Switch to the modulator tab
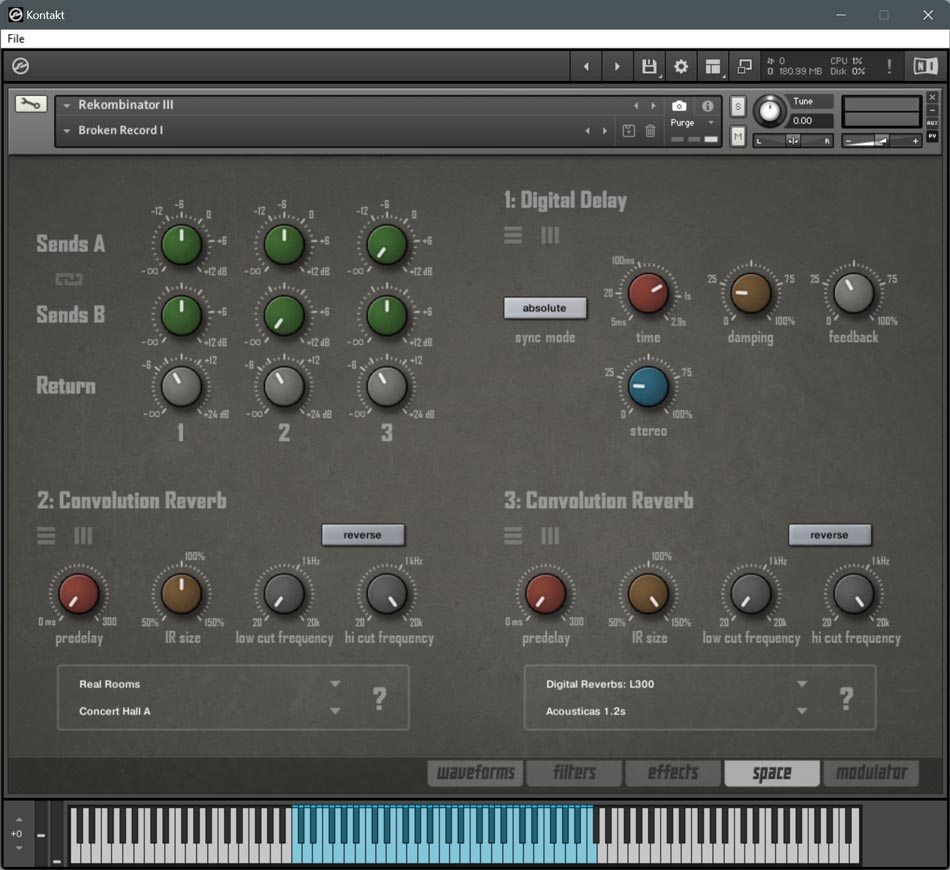950x870 pixels. coord(871,772)
